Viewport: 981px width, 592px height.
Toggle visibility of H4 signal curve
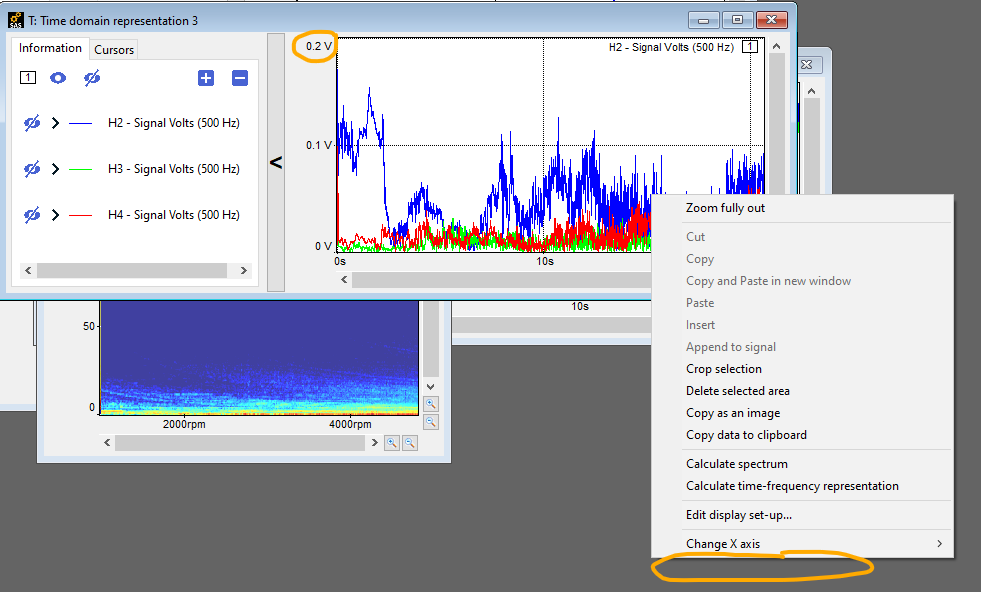pyautogui.click(x=32, y=215)
